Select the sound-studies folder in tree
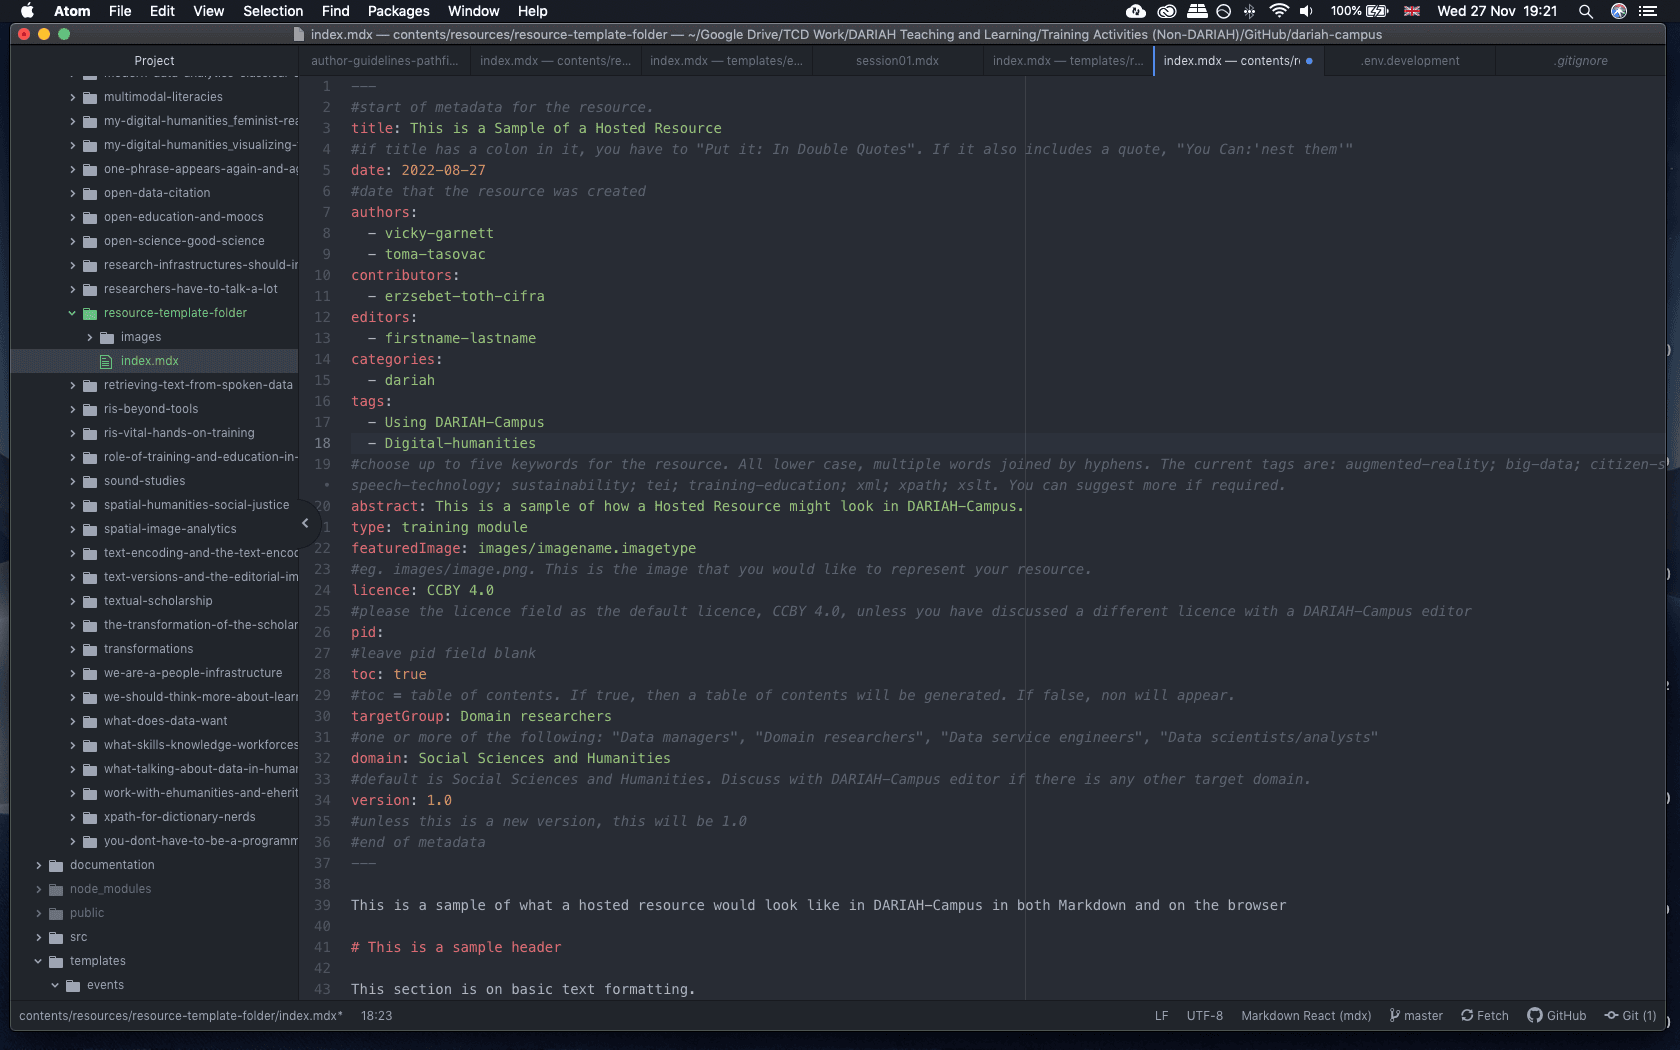Screen dimensions: 1680x1050 [144, 481]
